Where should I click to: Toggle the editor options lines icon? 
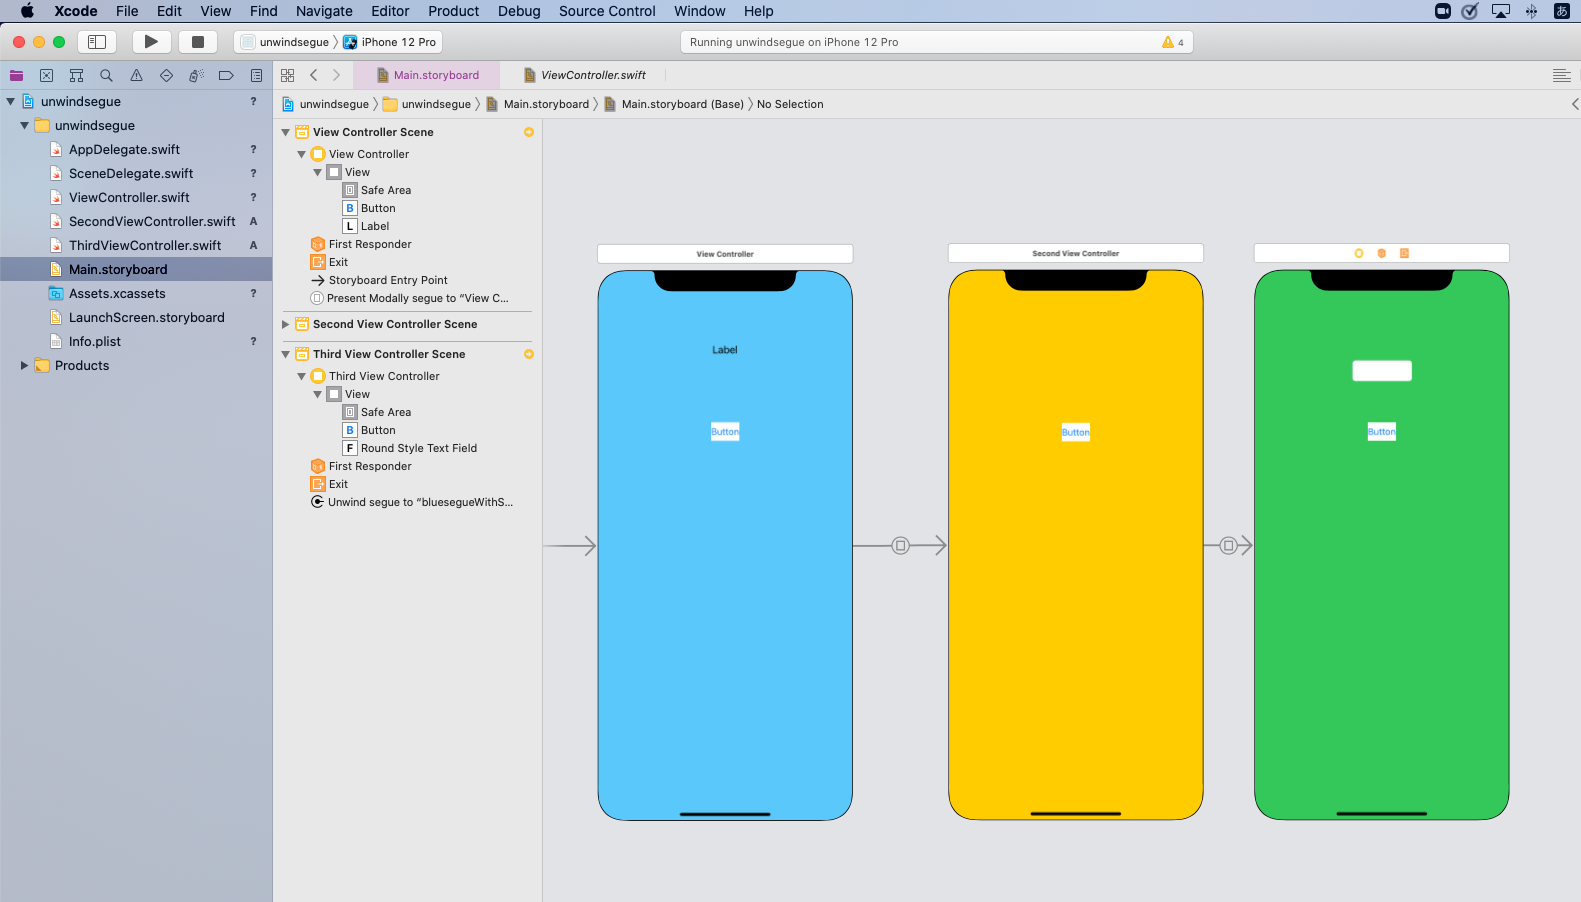click(x=1561, y=75)
